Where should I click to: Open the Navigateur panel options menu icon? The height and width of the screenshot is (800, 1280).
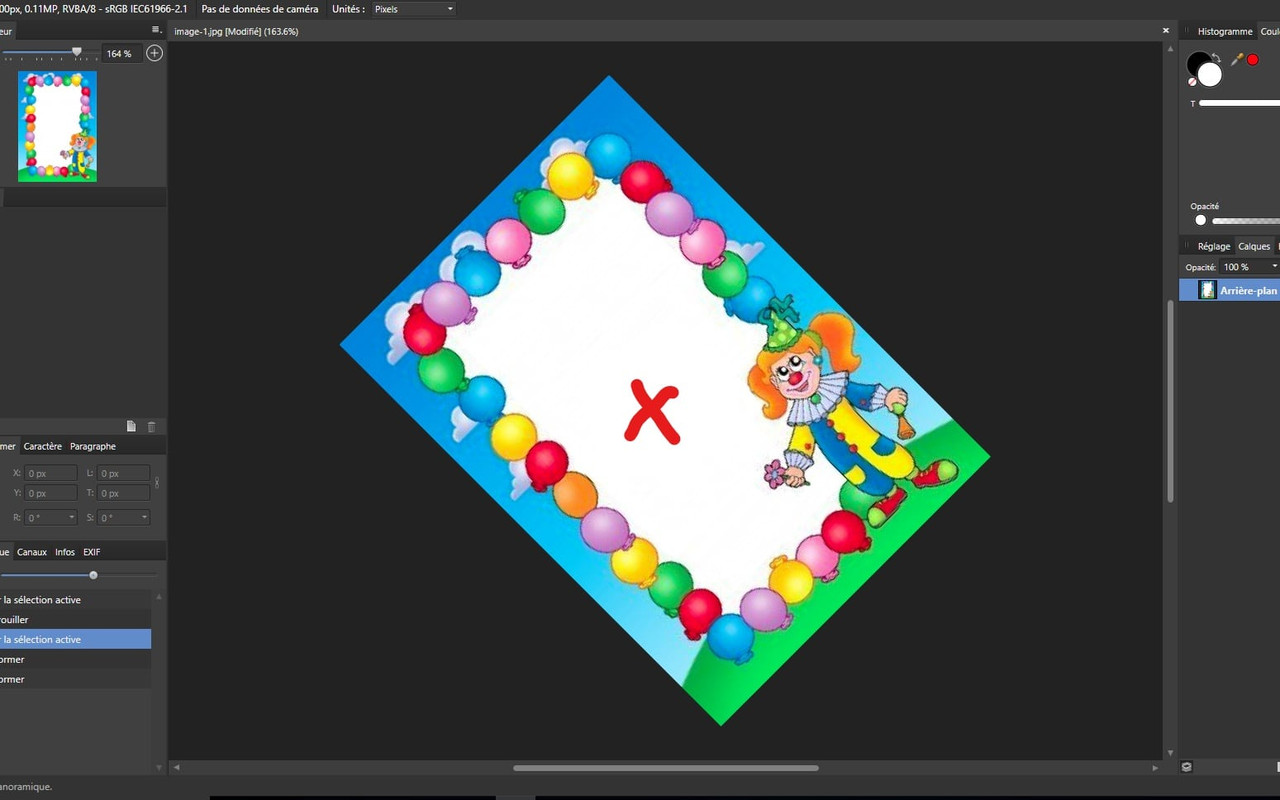[156, 30]
